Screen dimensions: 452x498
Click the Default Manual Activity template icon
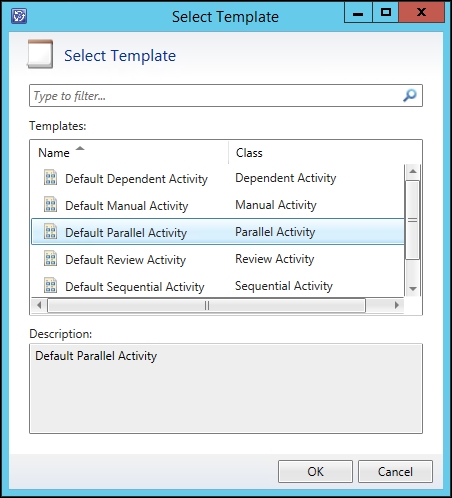pyautogui.click(x=50, y=204)
